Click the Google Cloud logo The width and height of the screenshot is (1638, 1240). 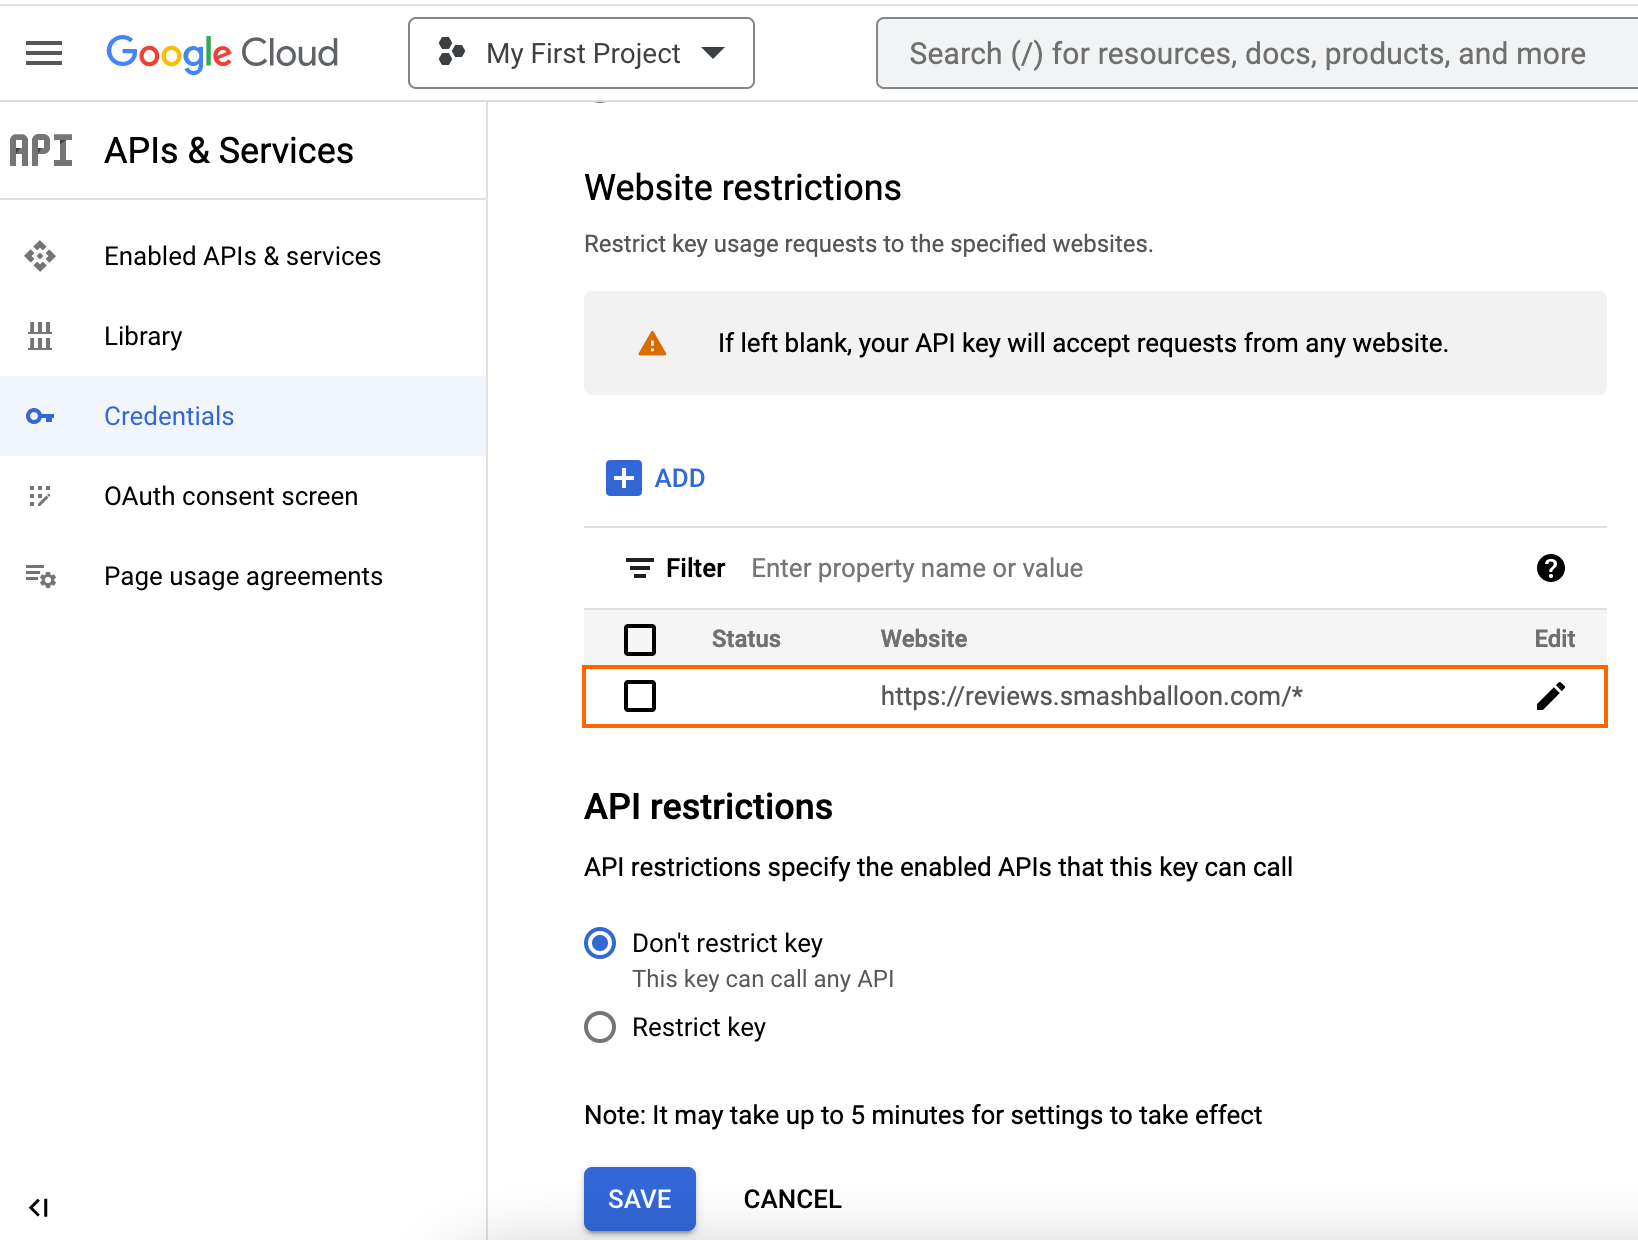point(222,53)
